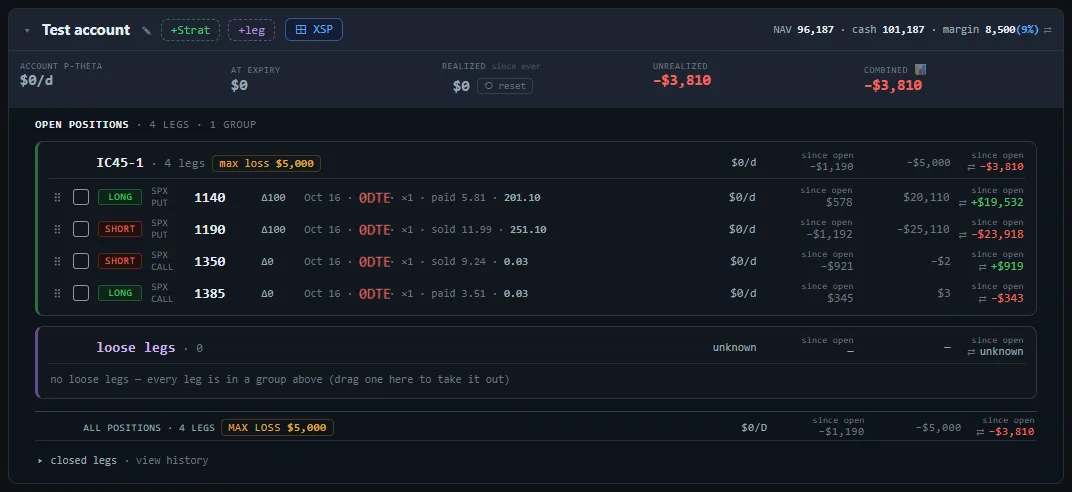This screenshot has width=1072, height=492.
Task: Click the -$25,110 value in the 1190 row
Action: [924, 229]
